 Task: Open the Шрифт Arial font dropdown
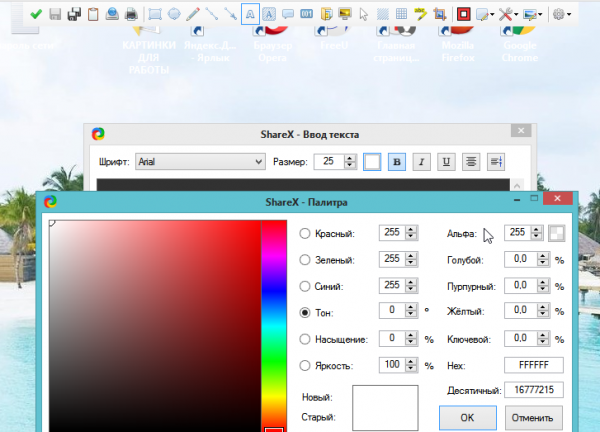(200, 162)
